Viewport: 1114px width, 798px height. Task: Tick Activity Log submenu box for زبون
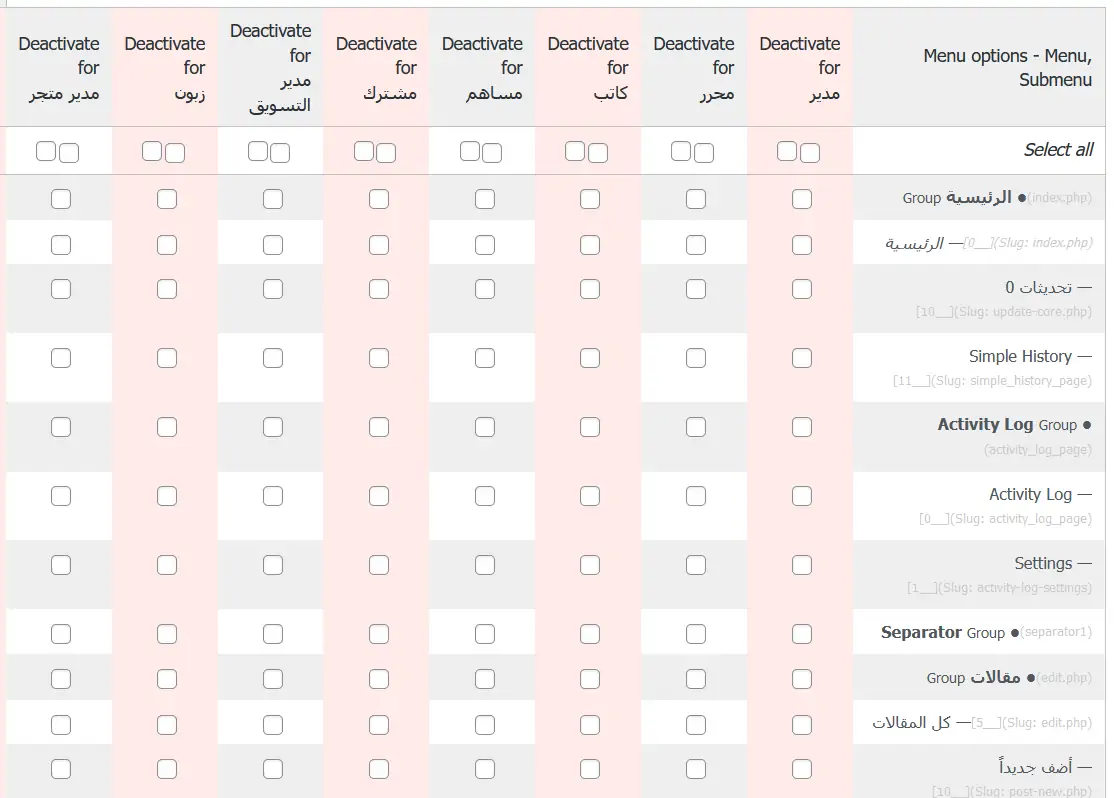(x=167, y=496)
